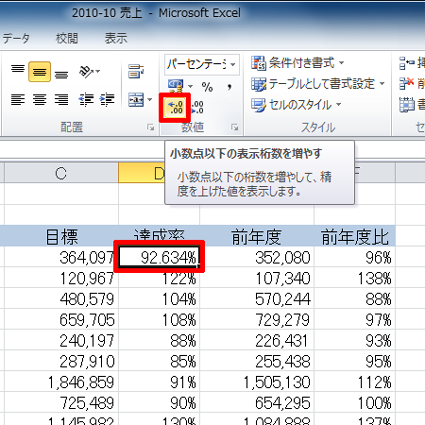Screen dimensions: 425x425
Task: Increase decimal places
Action: click(175, 107)
